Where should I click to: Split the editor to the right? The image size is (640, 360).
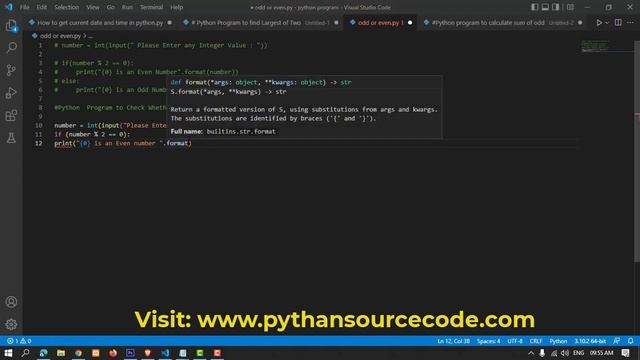(x=618, y=23)
